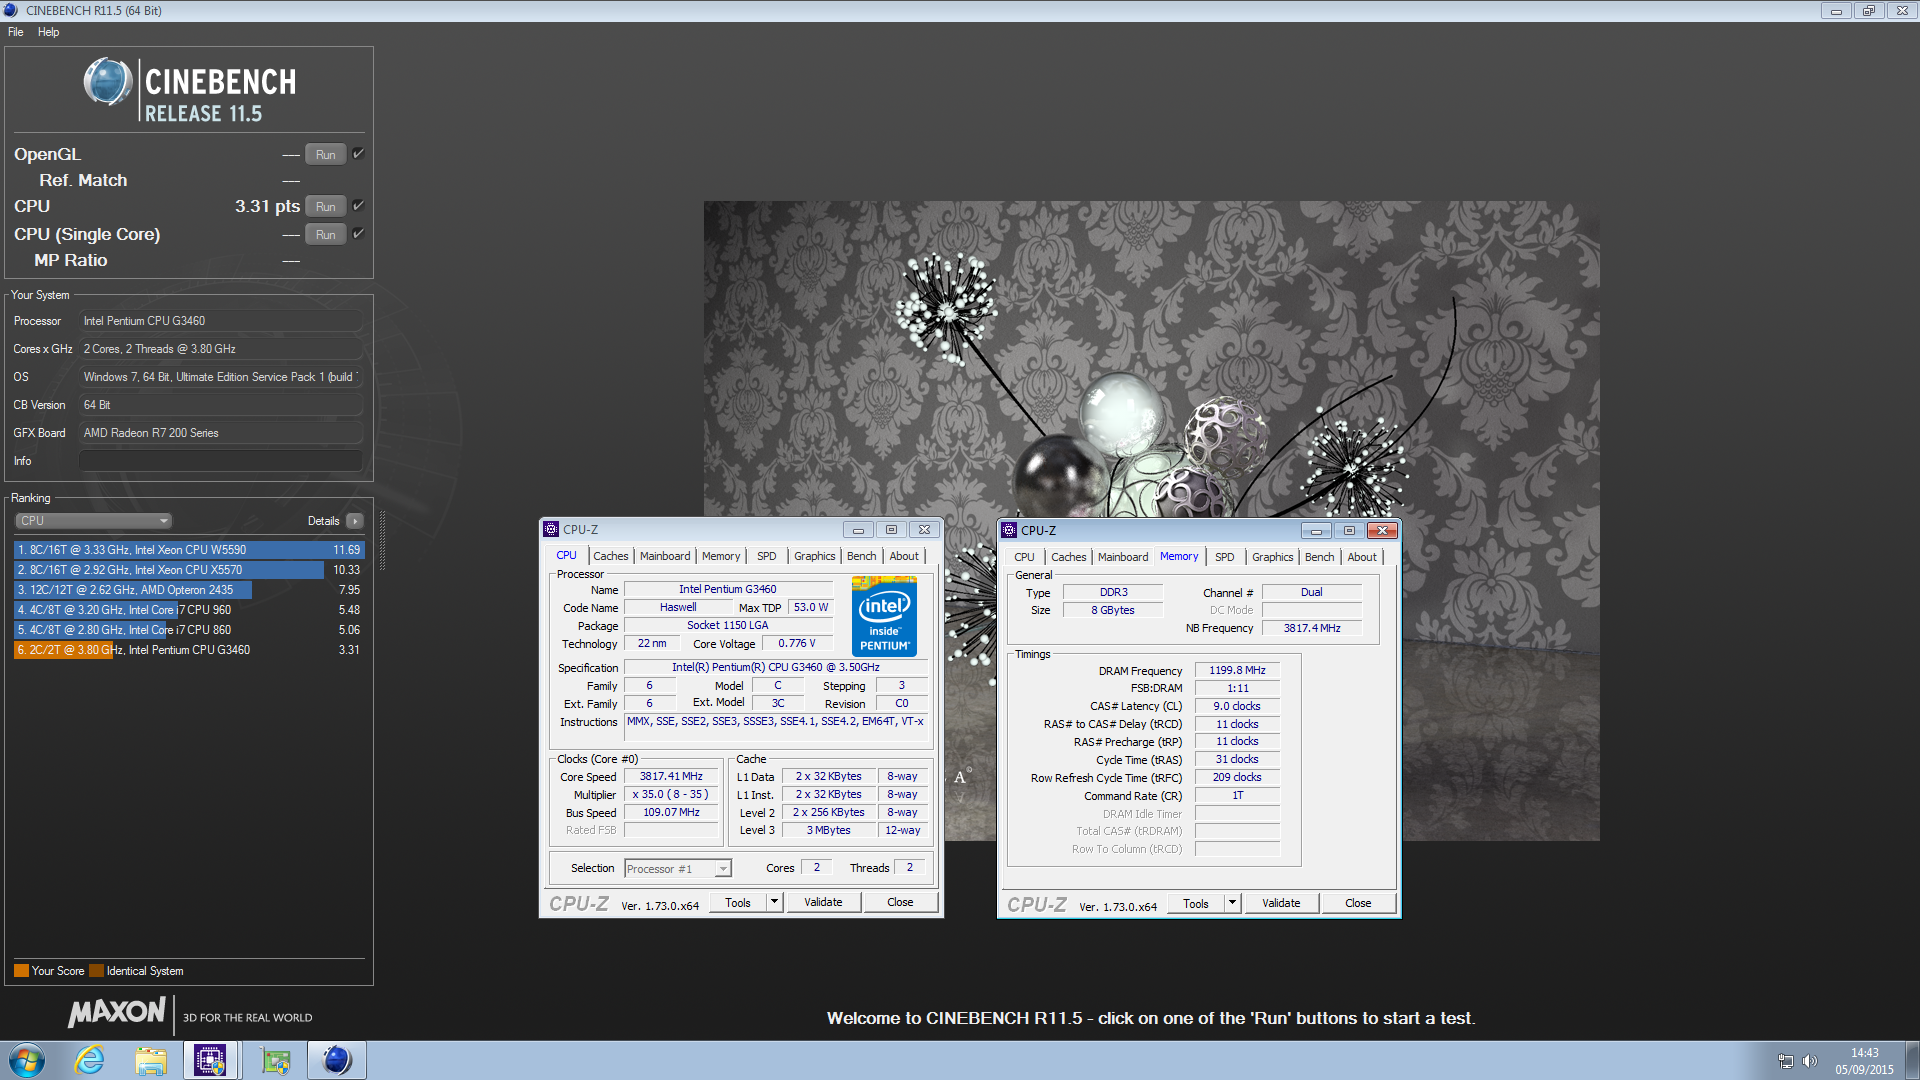Toggle the CPU (Single Core) checkbox
The image size is (1920, 1080).
(x=358, y=234)
